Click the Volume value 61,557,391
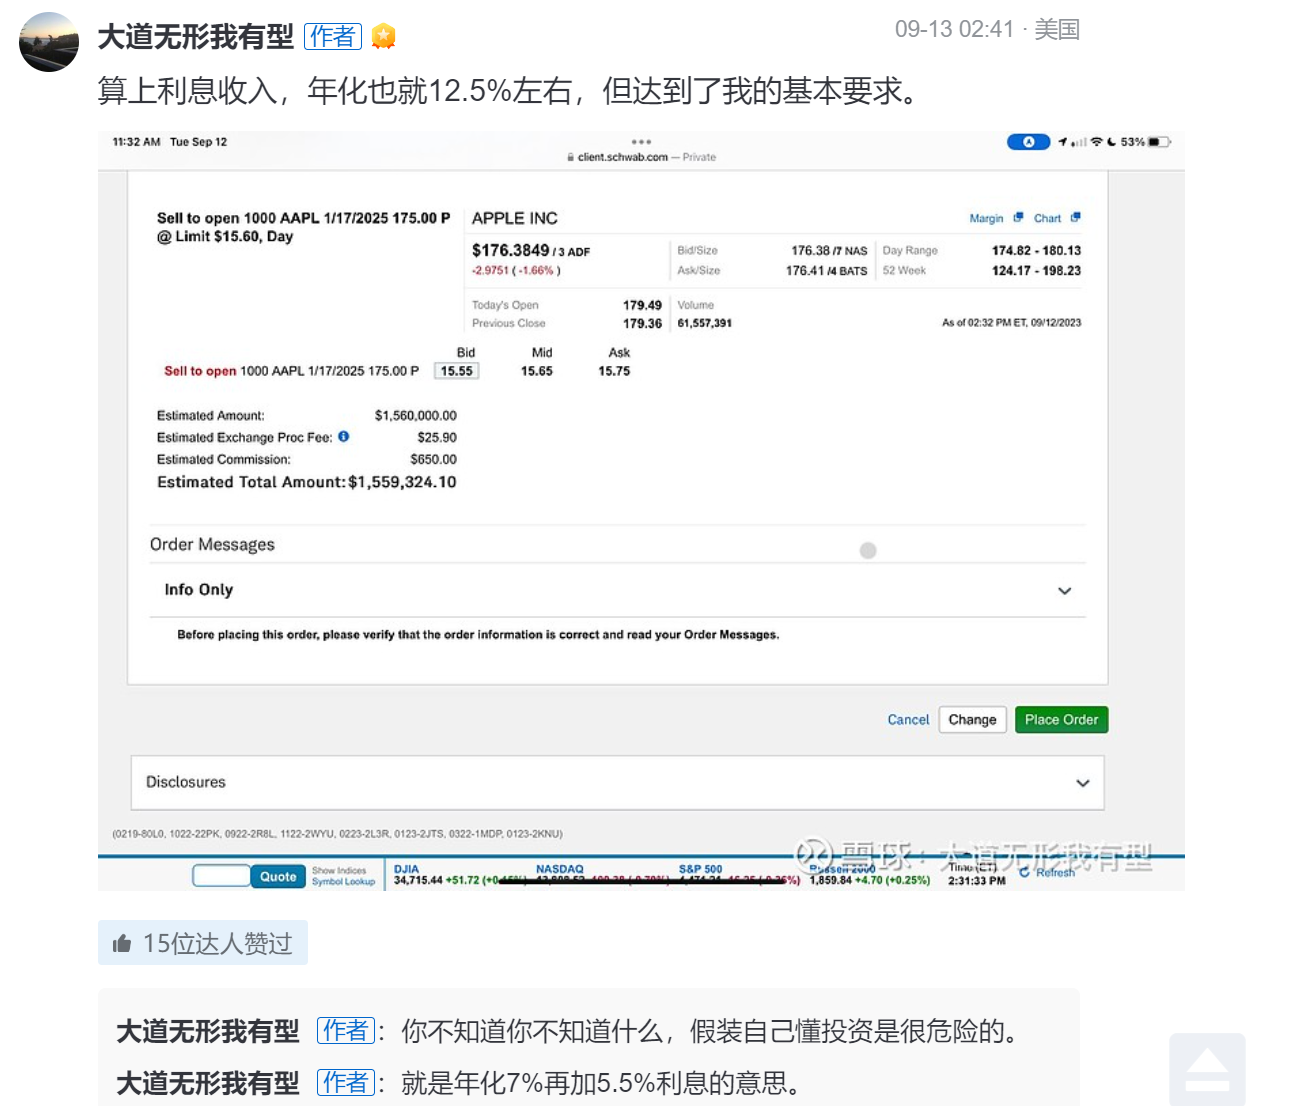Screen dimensions: 1299x1106 pyautogui.click(x=704, y=323)
